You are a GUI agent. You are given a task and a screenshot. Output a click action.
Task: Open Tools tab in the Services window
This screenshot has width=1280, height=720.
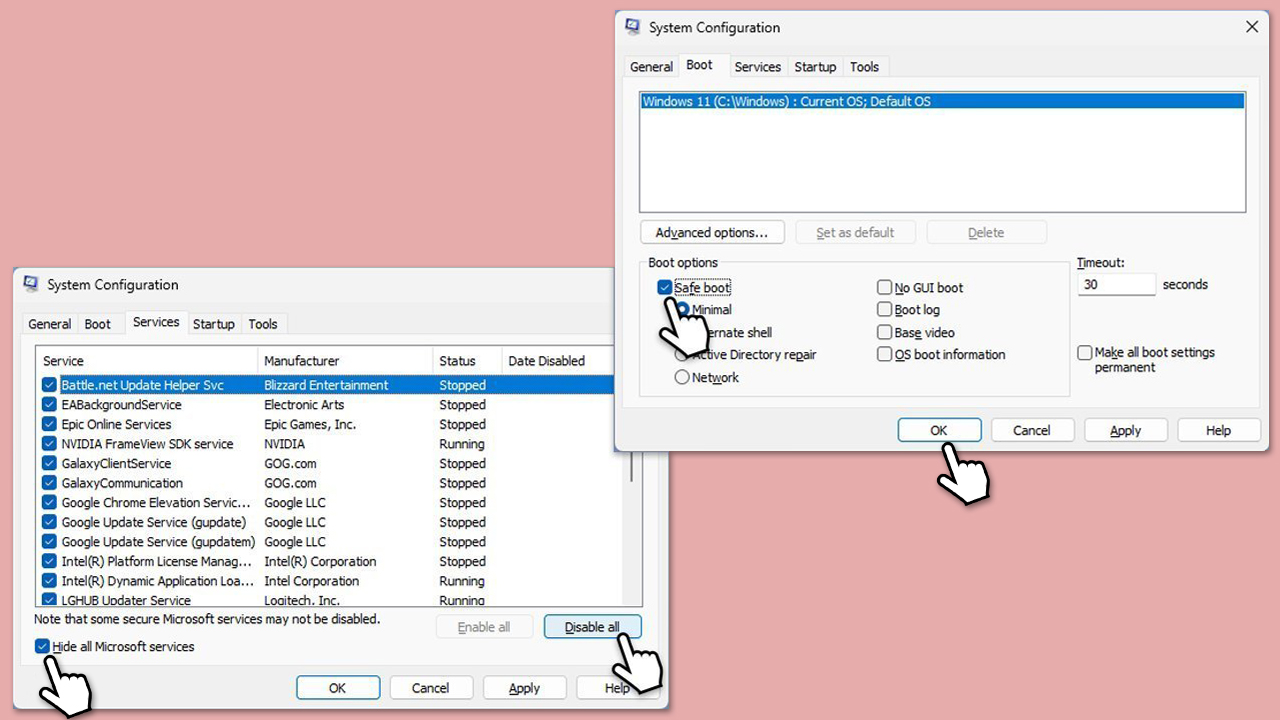click(x=263, y=324)
